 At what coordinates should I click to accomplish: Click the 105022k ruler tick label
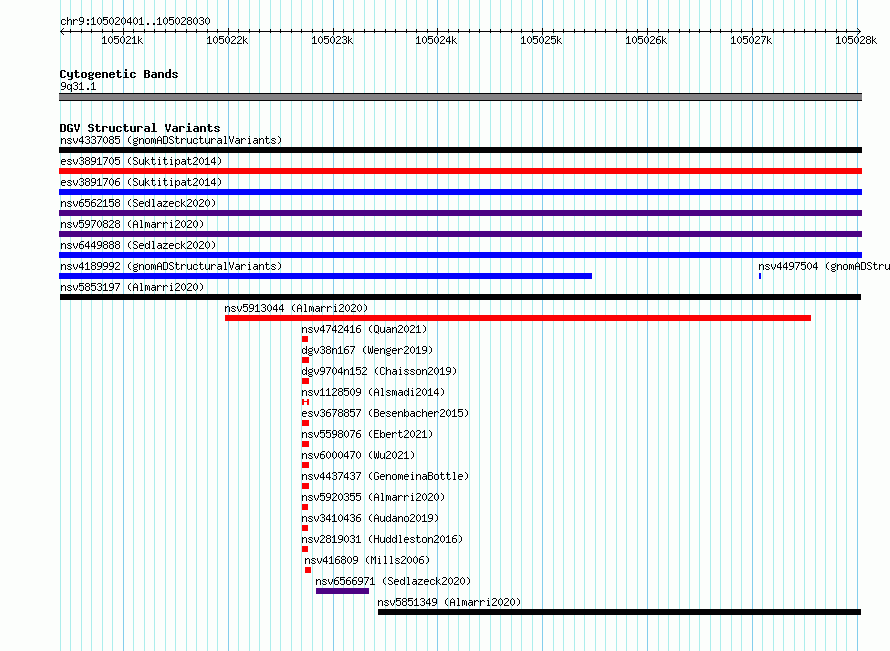(x=227, y=40)
